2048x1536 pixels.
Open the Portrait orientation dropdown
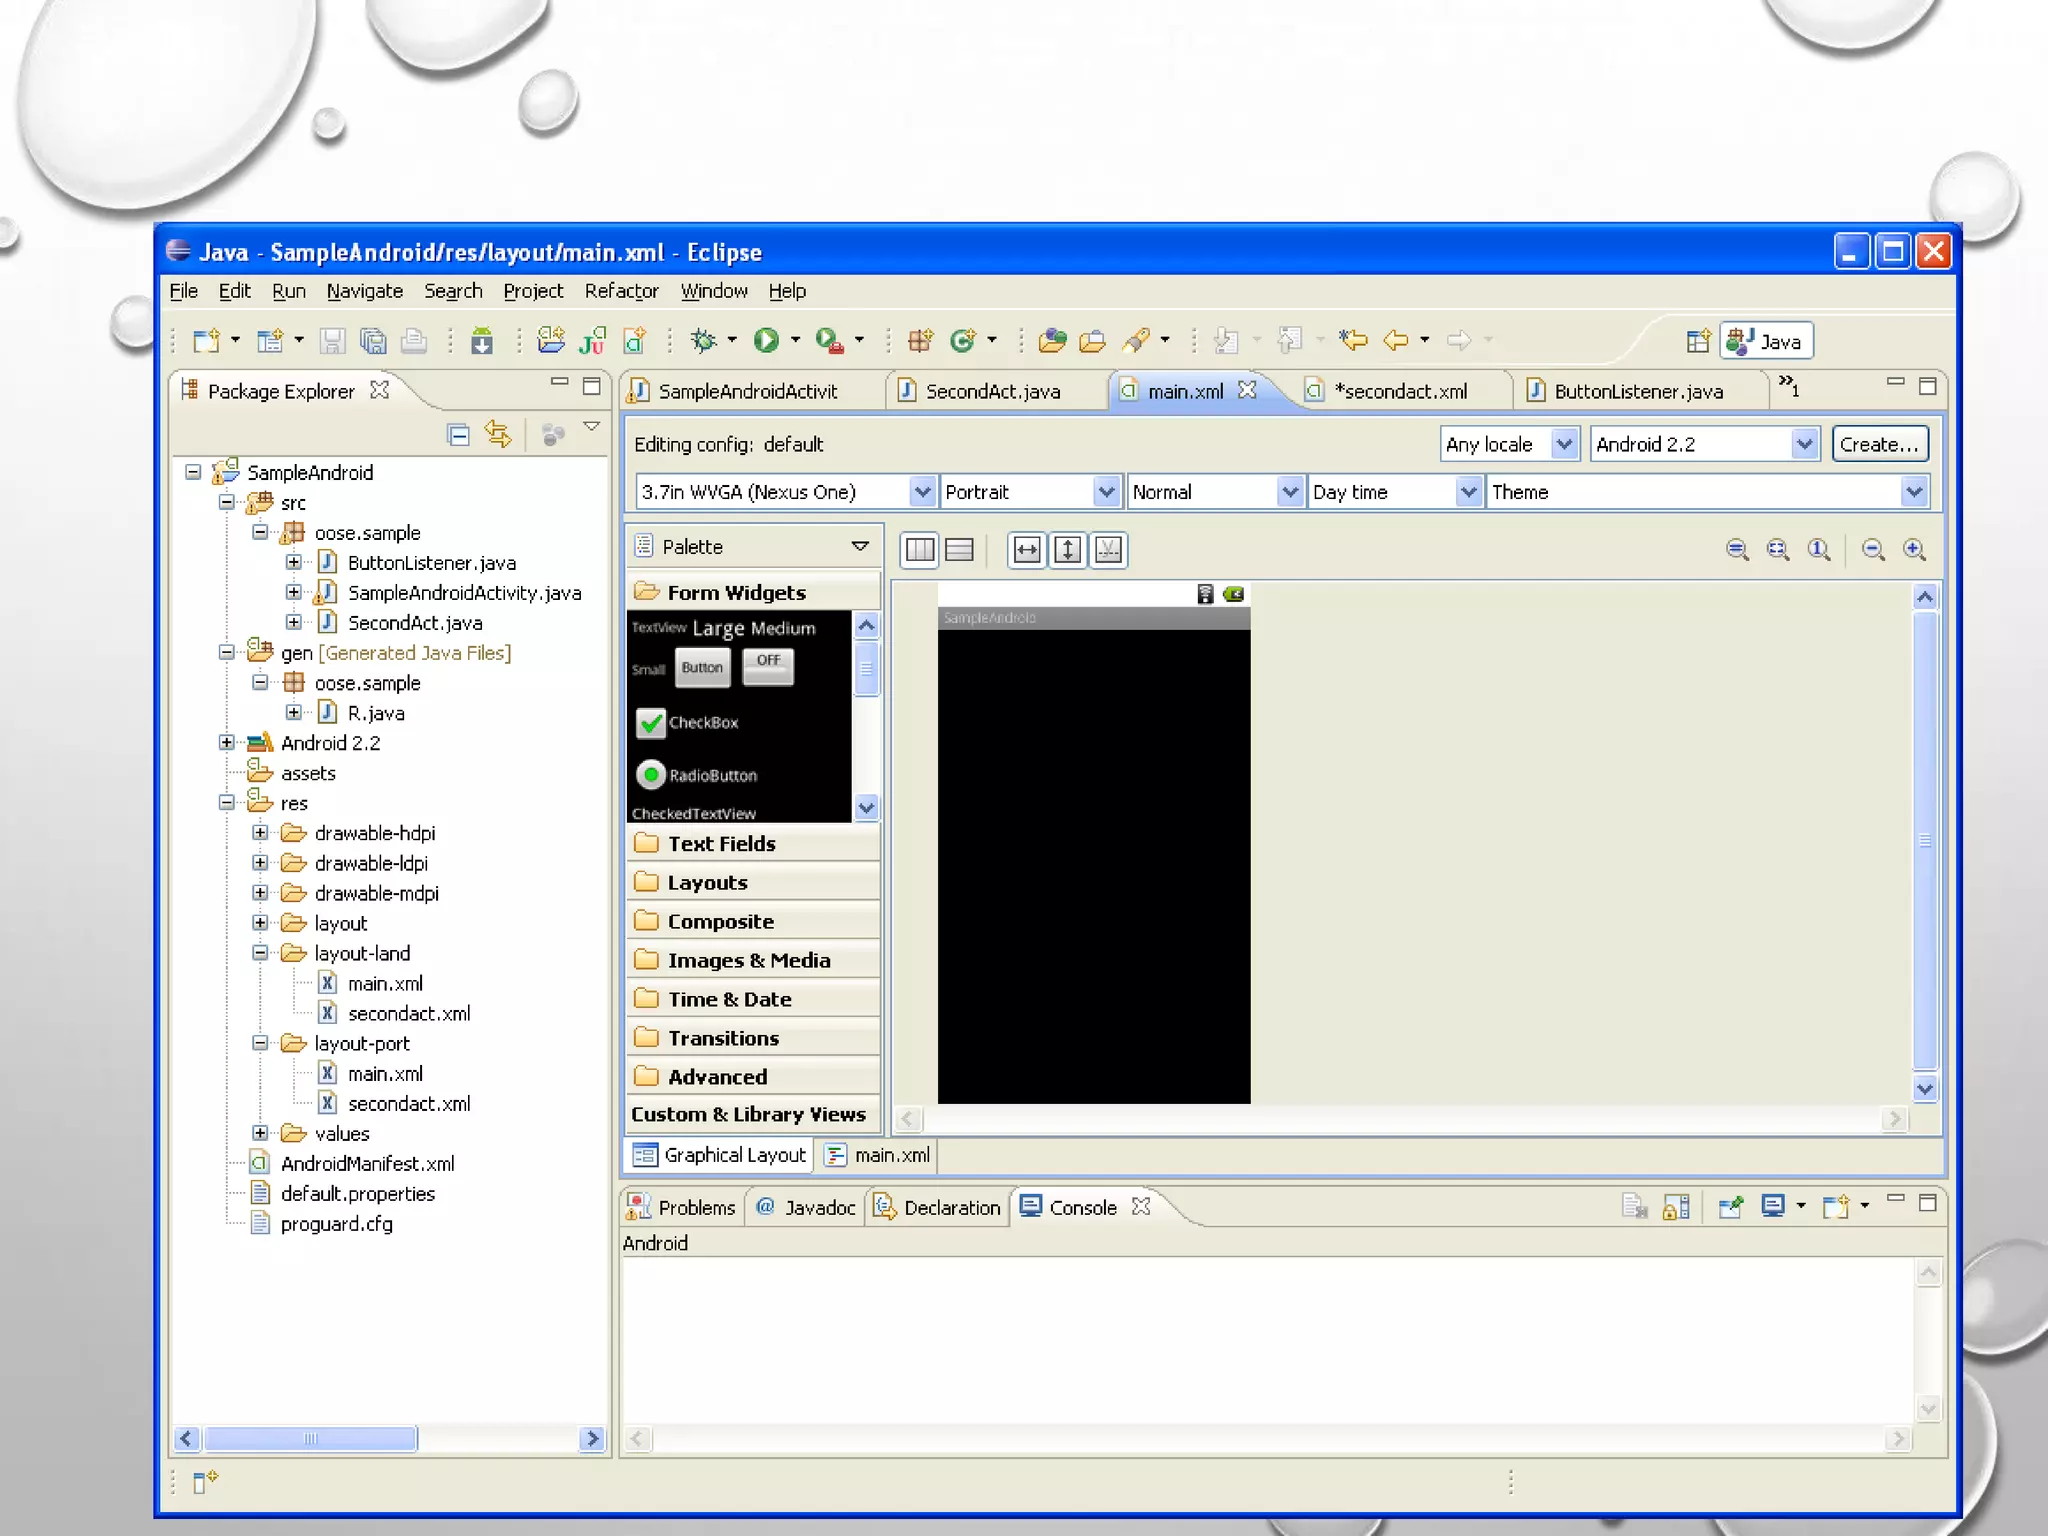[x=1105, y=492]
